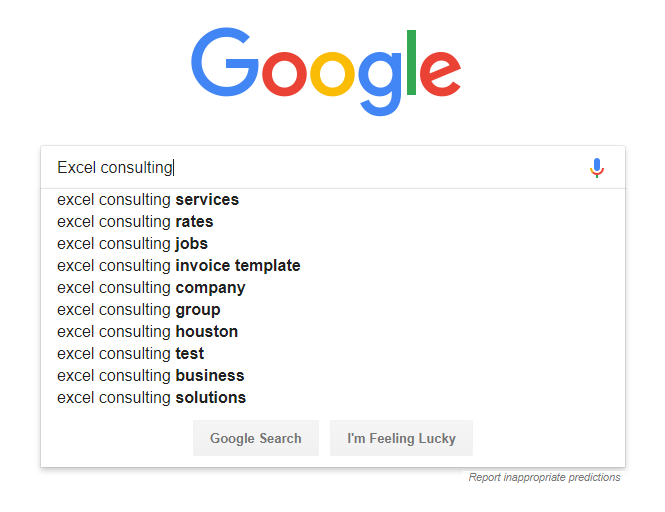The width and height of the screenshot is (665, 512).
Task: Select 'excel consulting solutions' suggestion
Action: coord(333,398)
